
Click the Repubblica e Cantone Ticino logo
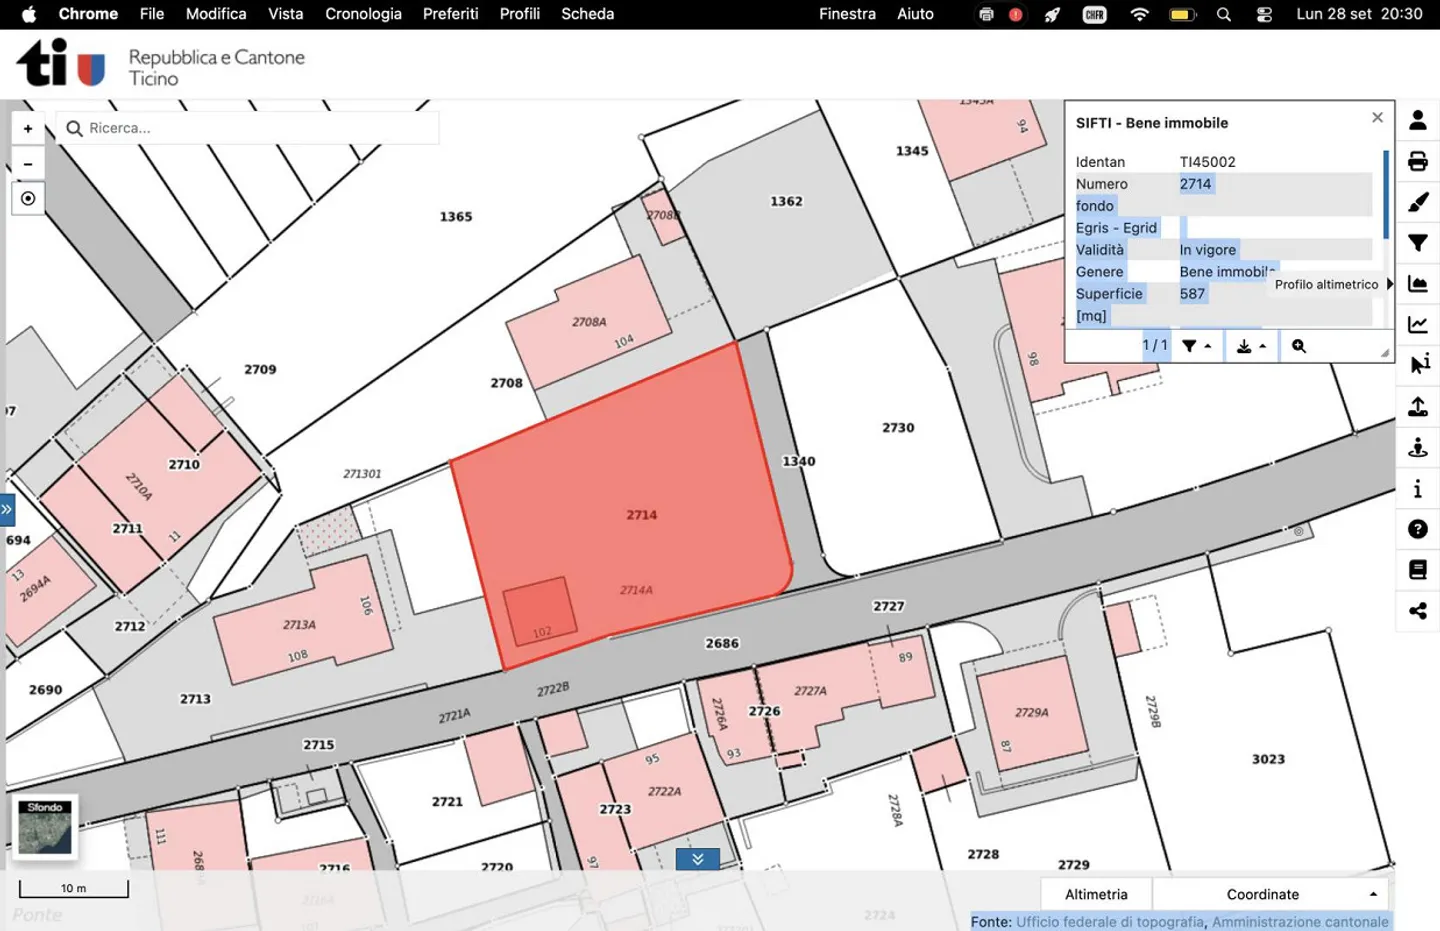tap(160, 64)
